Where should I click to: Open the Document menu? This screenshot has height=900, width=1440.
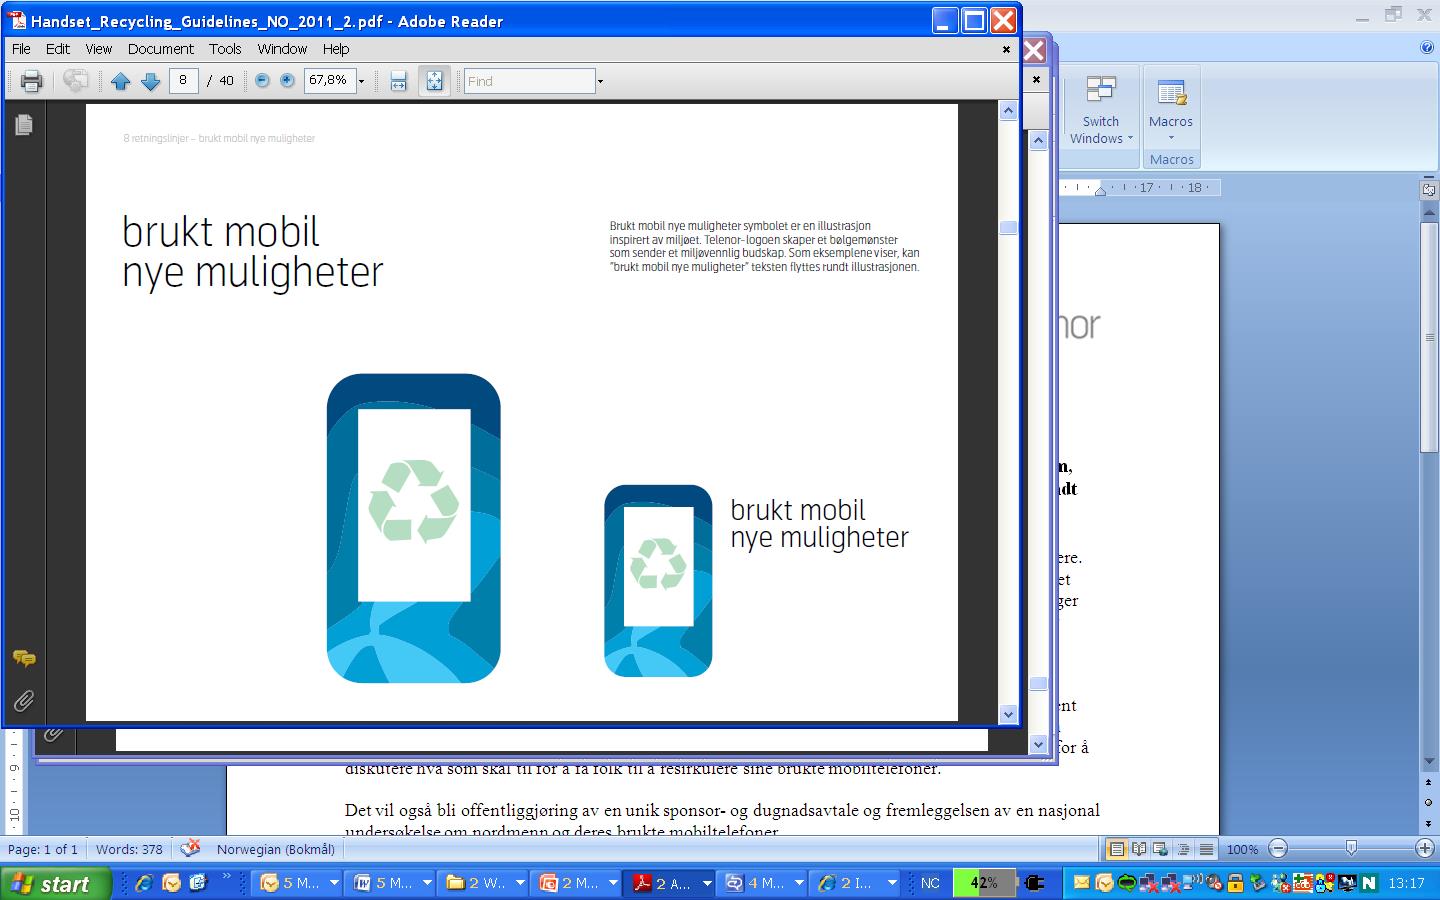tap(160, 48)
